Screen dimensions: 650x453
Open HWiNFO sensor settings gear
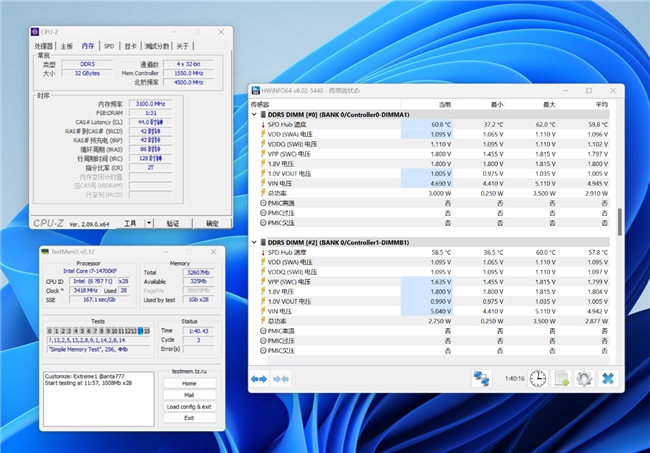[x=584, y=378]
